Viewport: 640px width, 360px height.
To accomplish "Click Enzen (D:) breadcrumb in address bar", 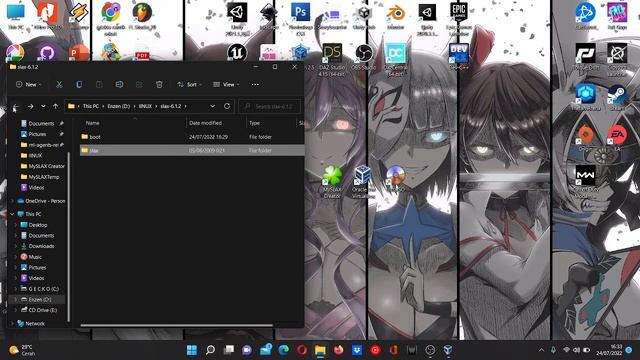I will pyautogui.click(x=118, y=106).
